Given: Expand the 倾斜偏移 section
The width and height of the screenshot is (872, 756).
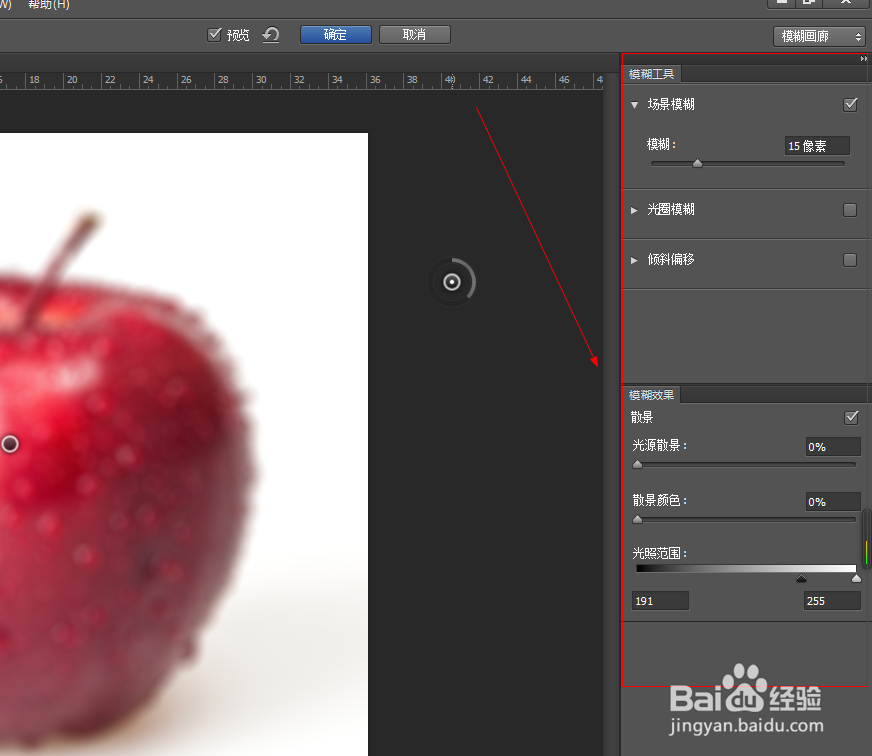Looking at the screenshot, I should pos(634,260).
